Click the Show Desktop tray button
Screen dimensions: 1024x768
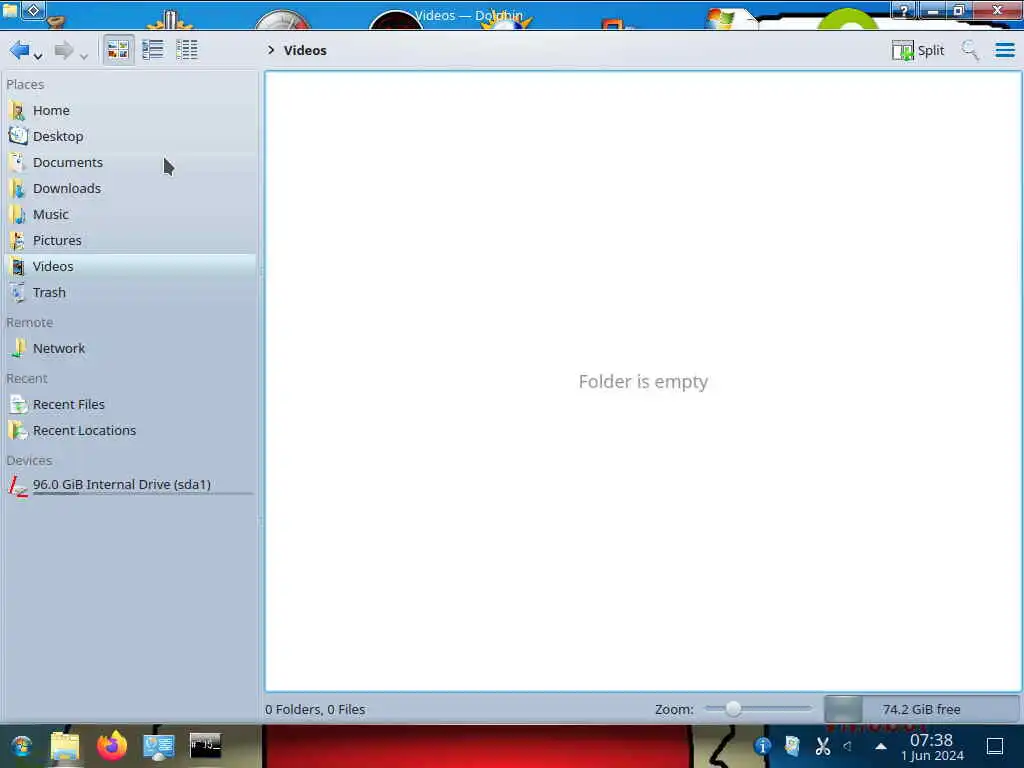pos(995,746)
